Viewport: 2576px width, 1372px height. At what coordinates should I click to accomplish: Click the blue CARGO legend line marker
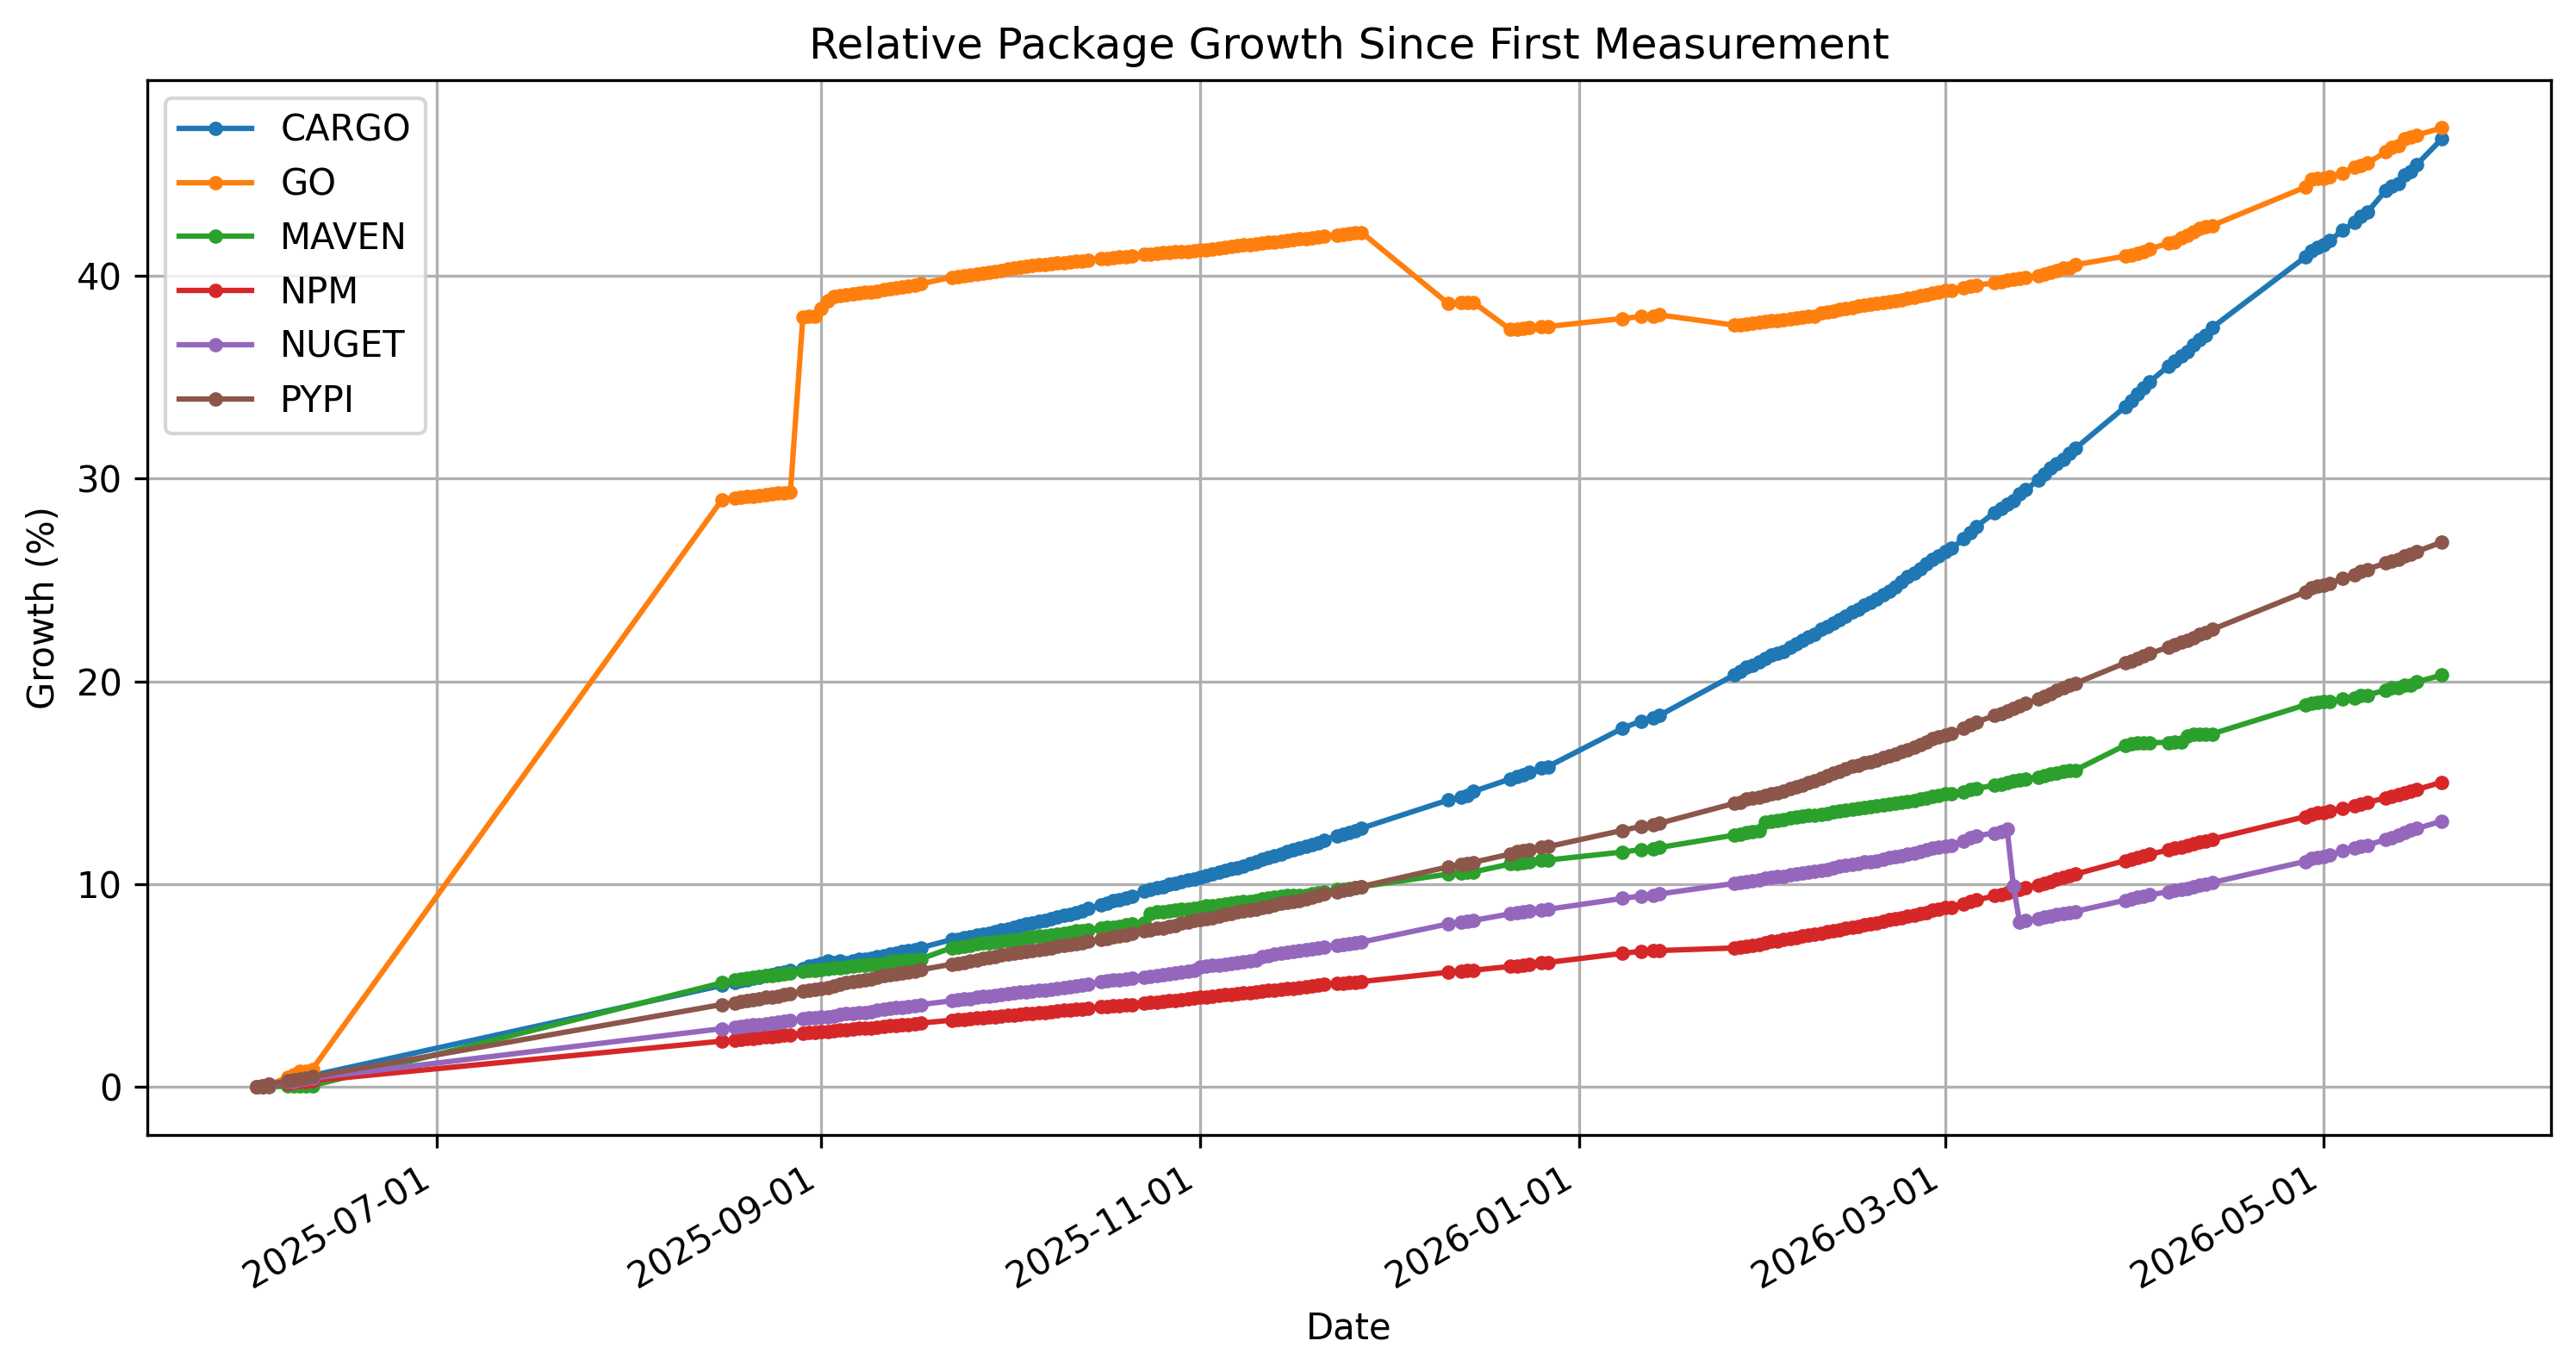point(215,128)
